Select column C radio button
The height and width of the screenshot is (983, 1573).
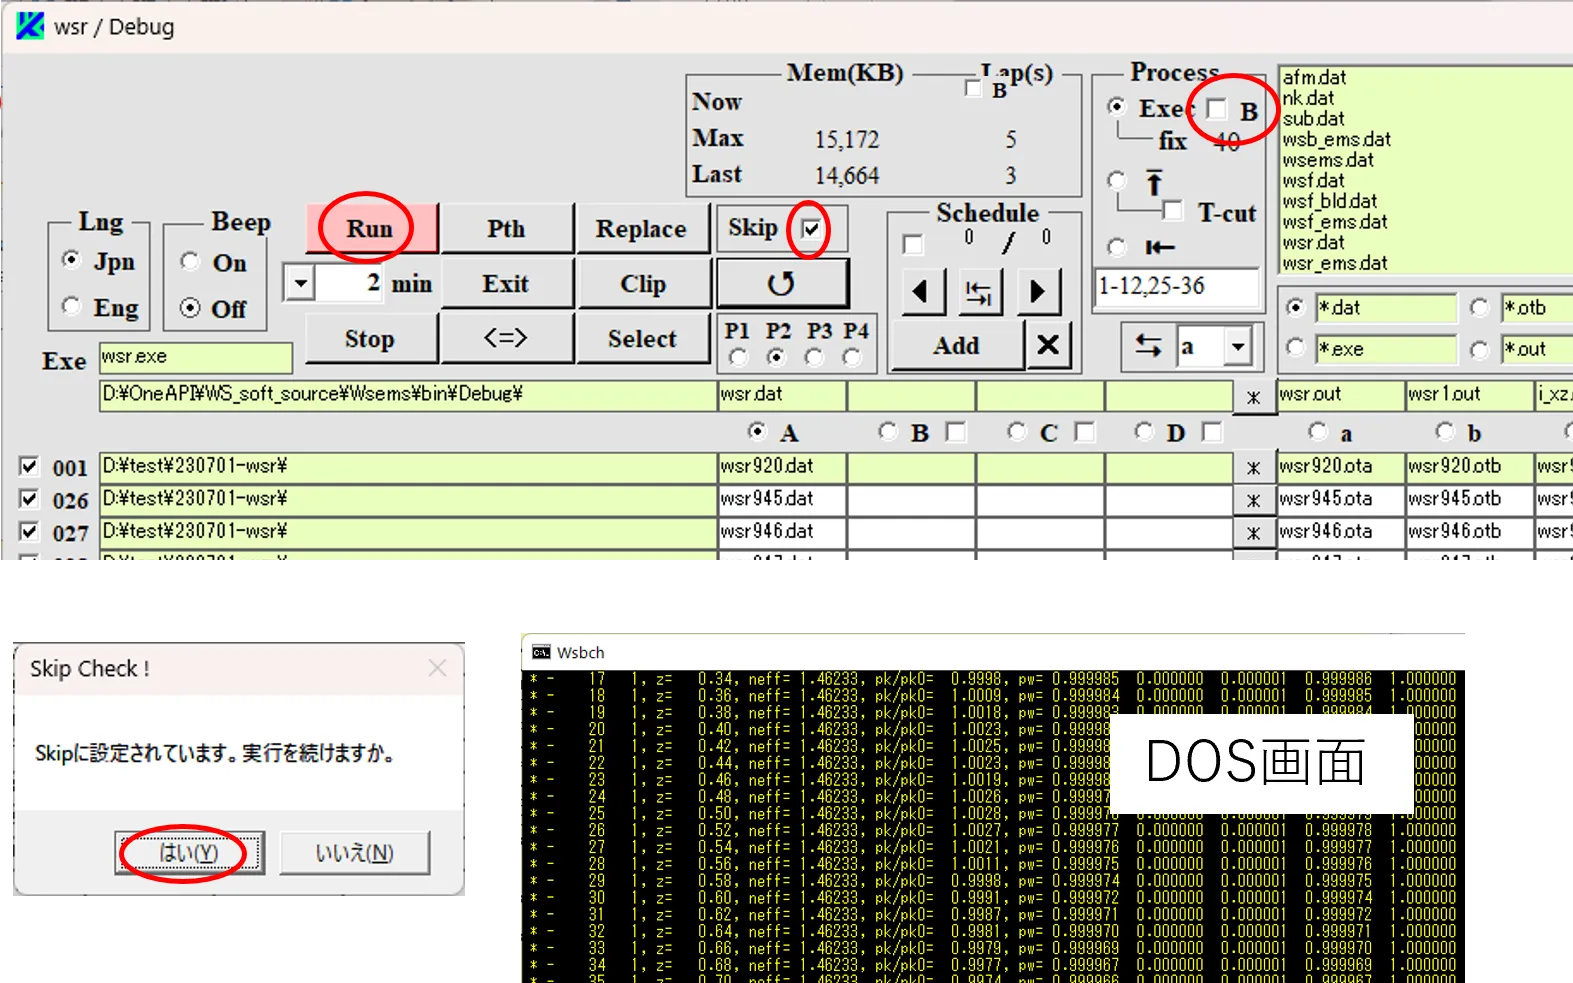1017,431
